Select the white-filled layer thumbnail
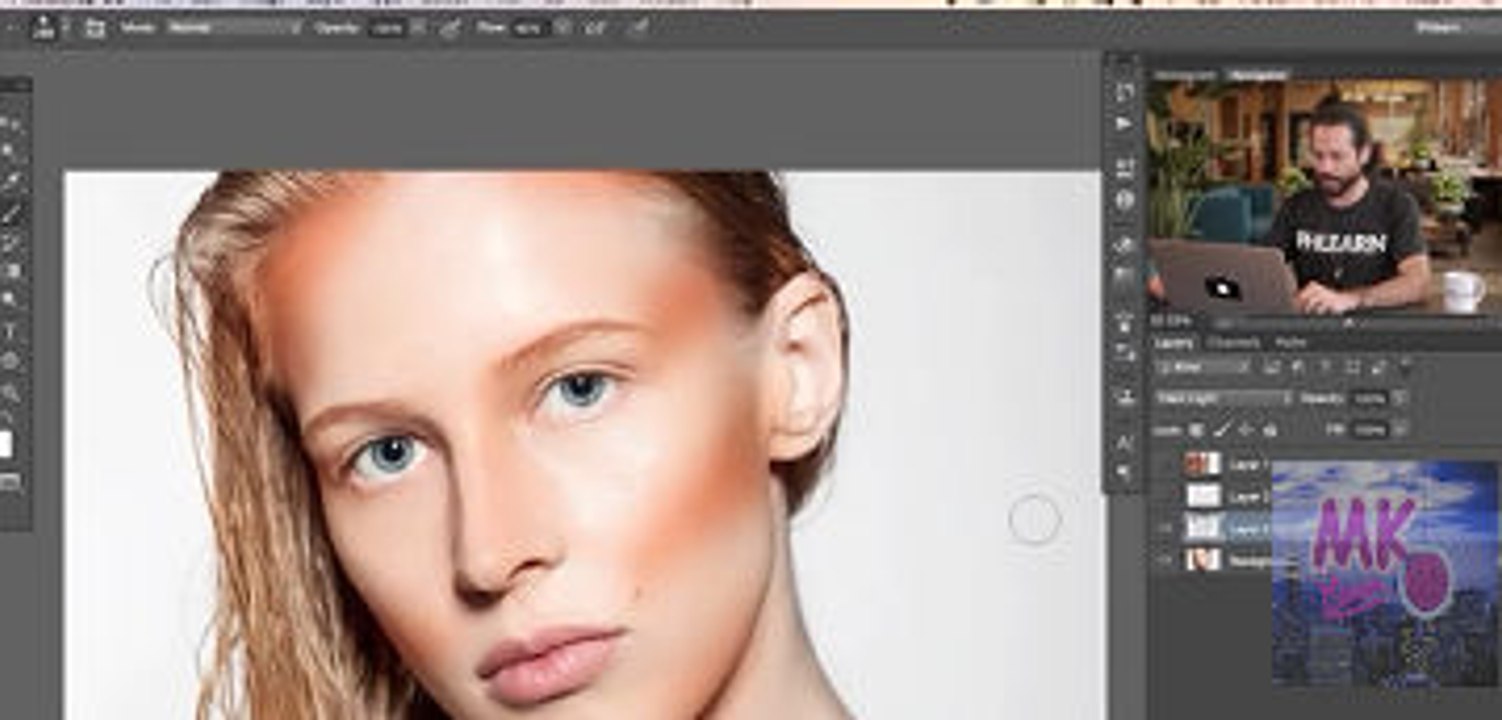The image size is (1502, 720). click(x=1203, y=496)
